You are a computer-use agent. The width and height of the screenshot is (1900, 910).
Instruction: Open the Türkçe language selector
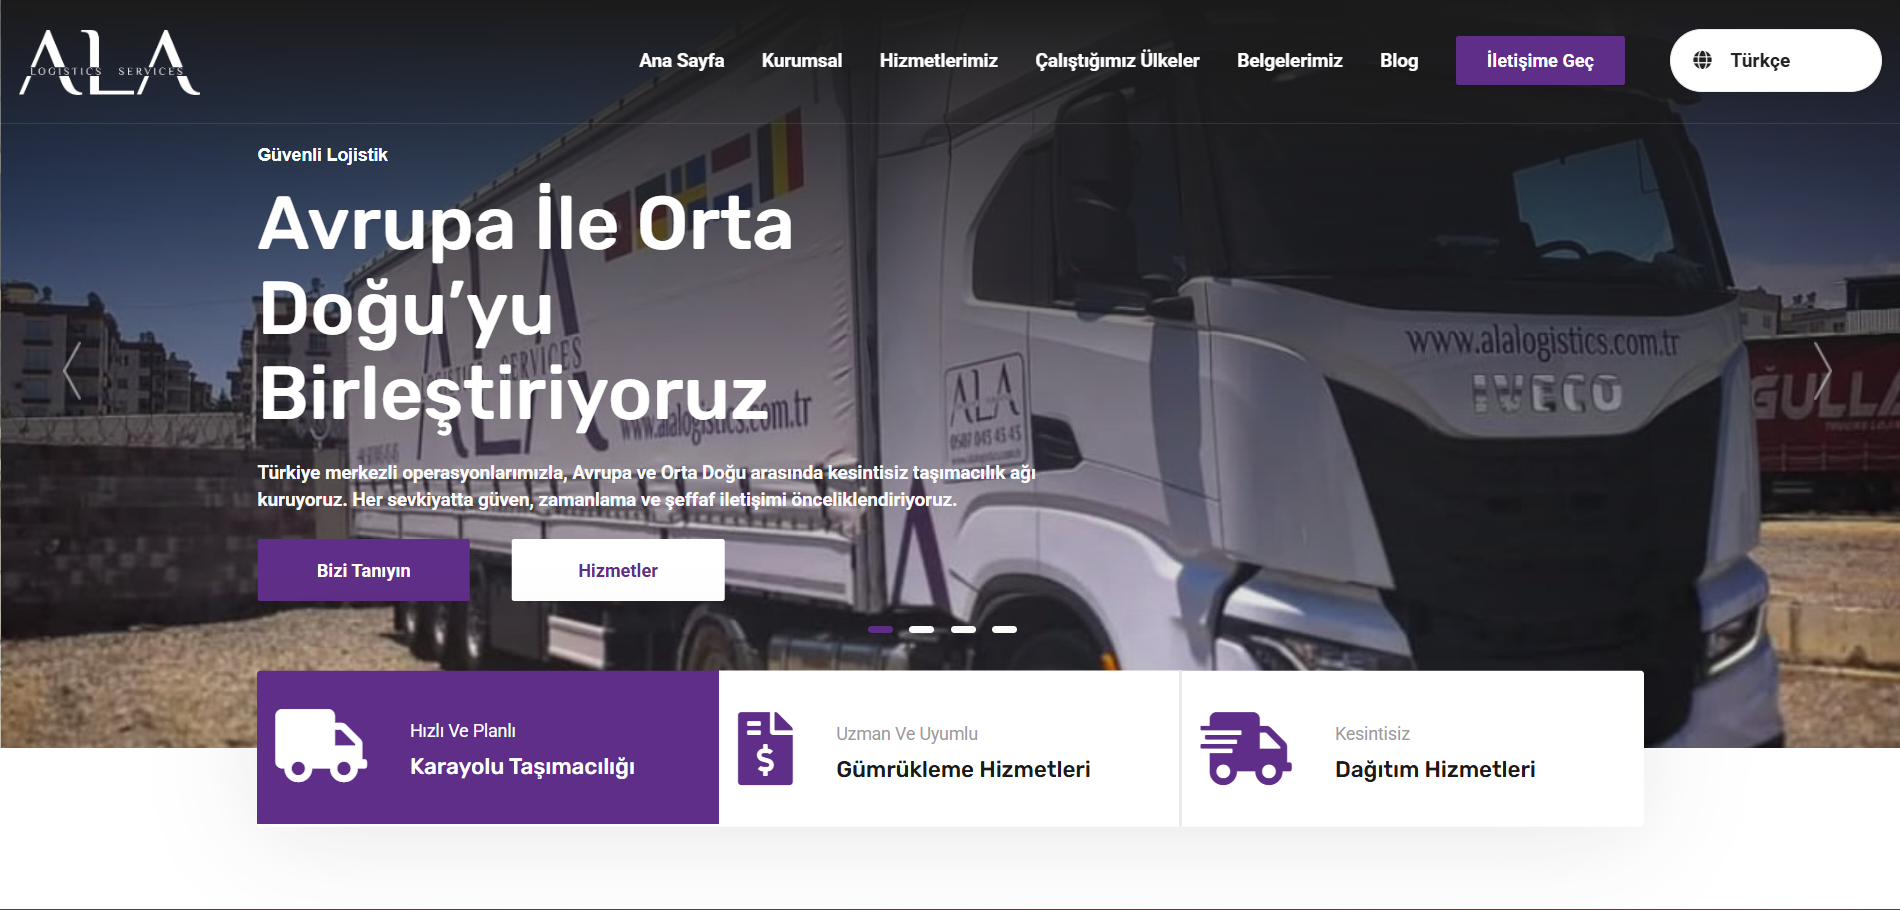click(1775, 60)
